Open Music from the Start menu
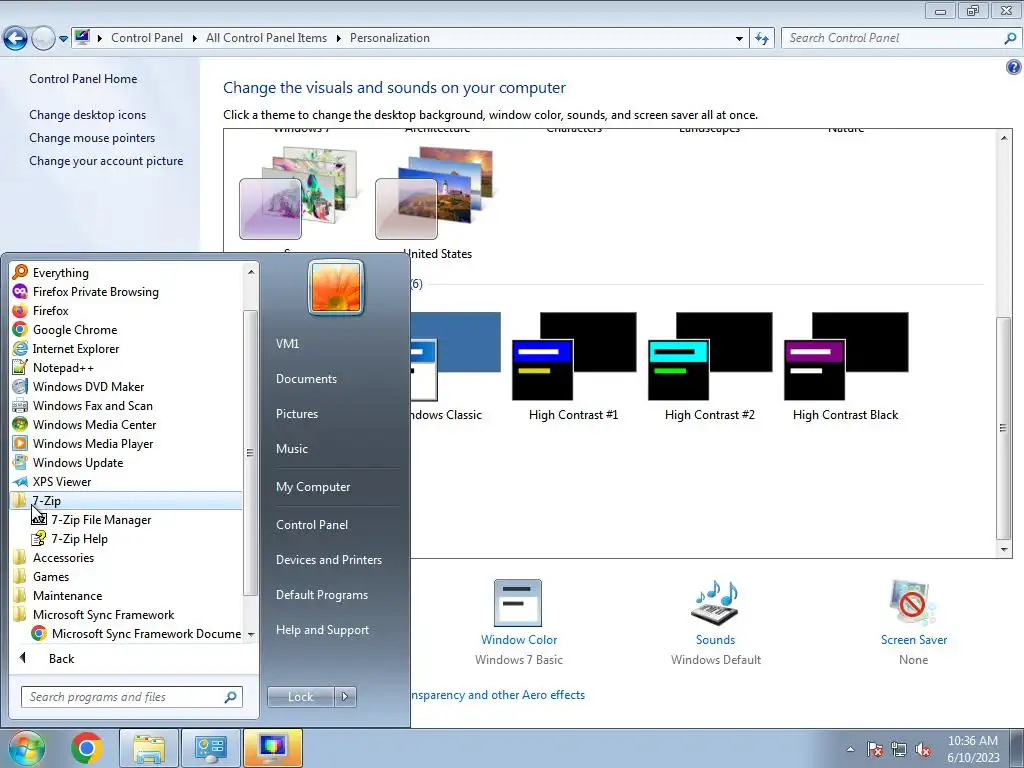The height and width of the screenshot is (768, 1024). point(291,449)
